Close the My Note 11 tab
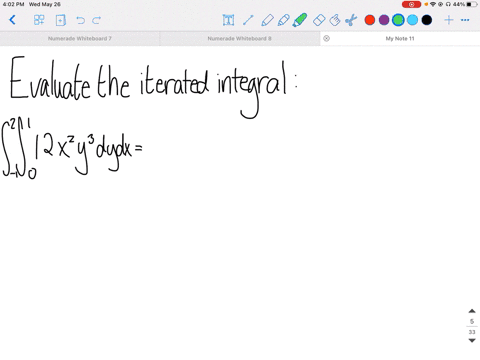480x360 pixels. point(327,38)
